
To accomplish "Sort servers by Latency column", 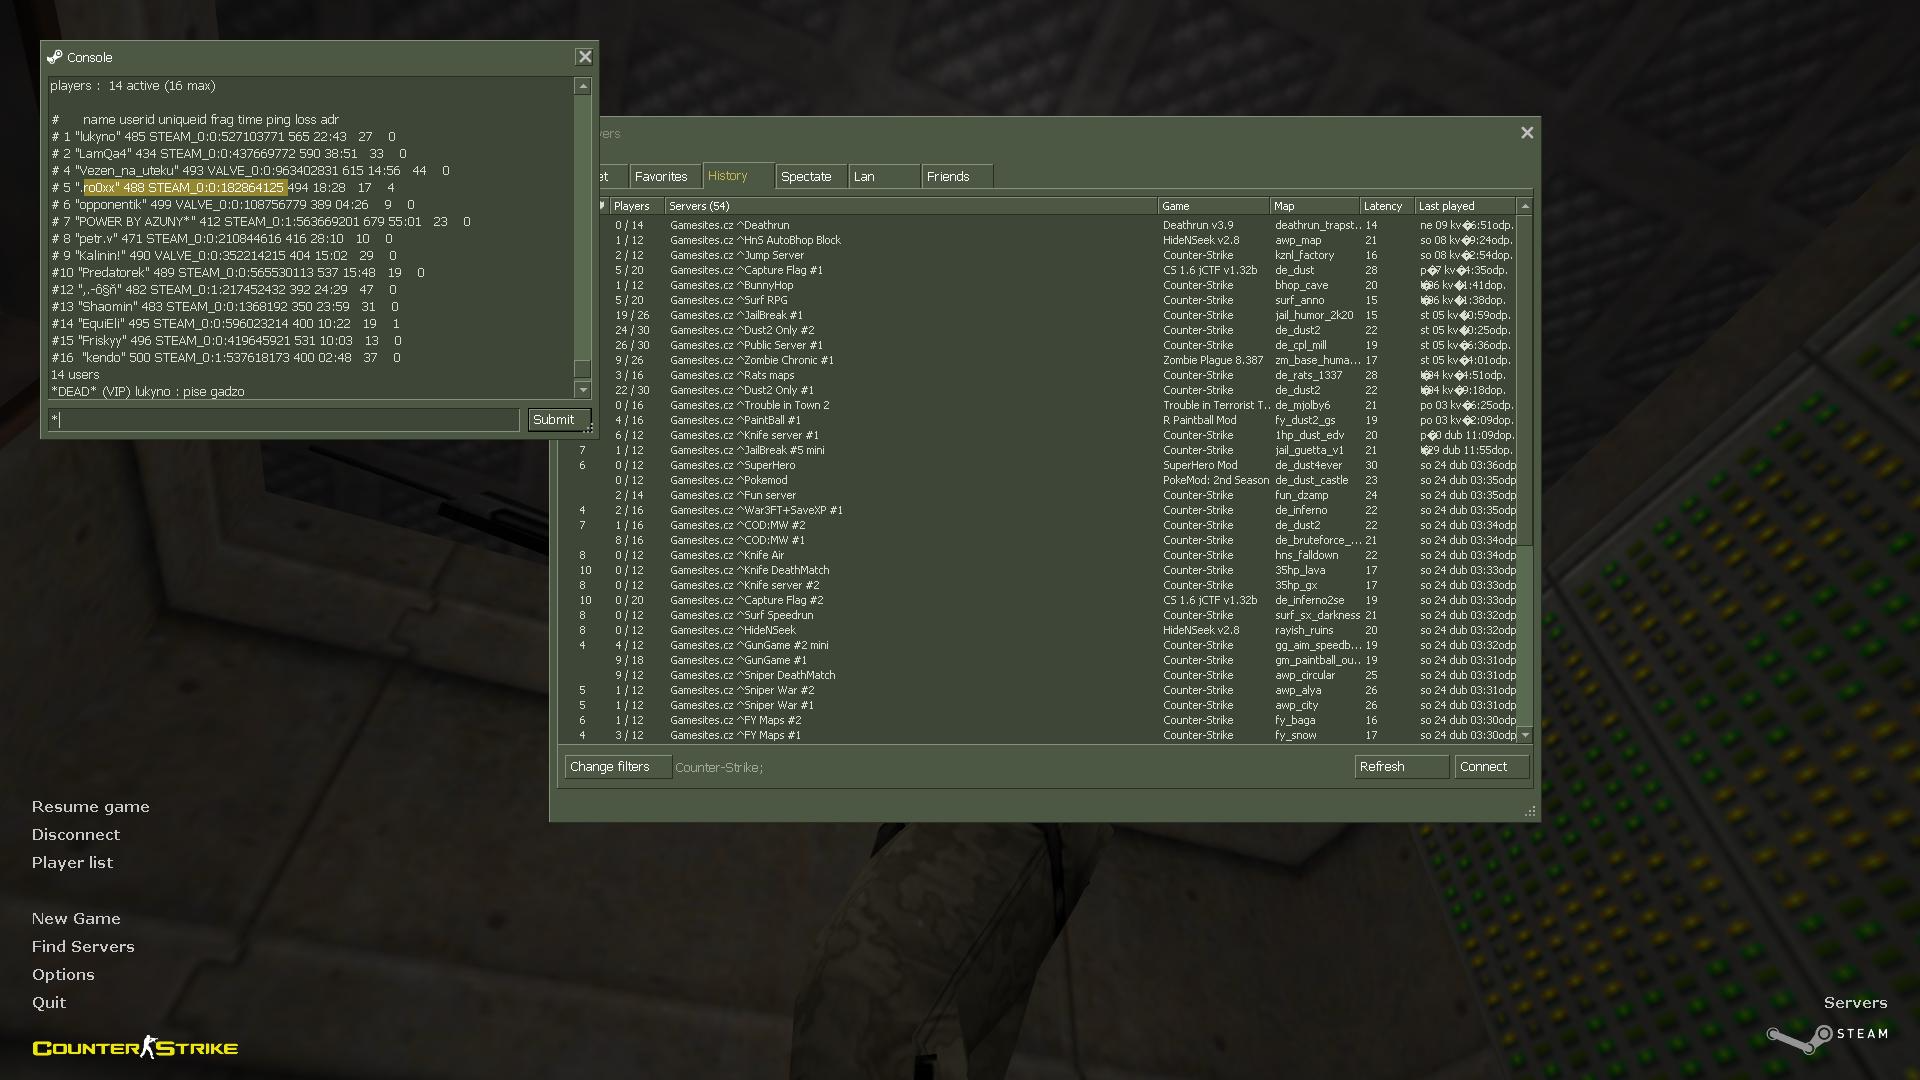I will pos(1383,206).
